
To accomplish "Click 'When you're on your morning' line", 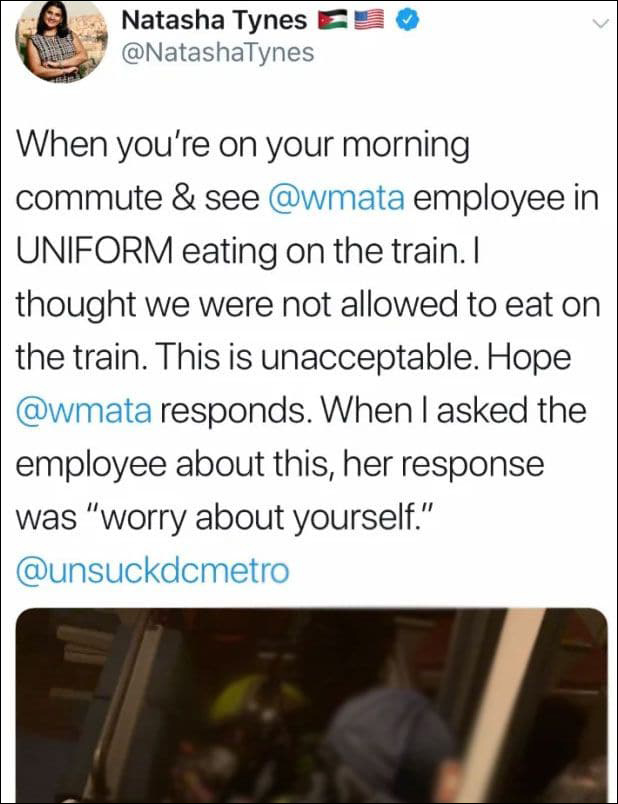I will (243, 146).
